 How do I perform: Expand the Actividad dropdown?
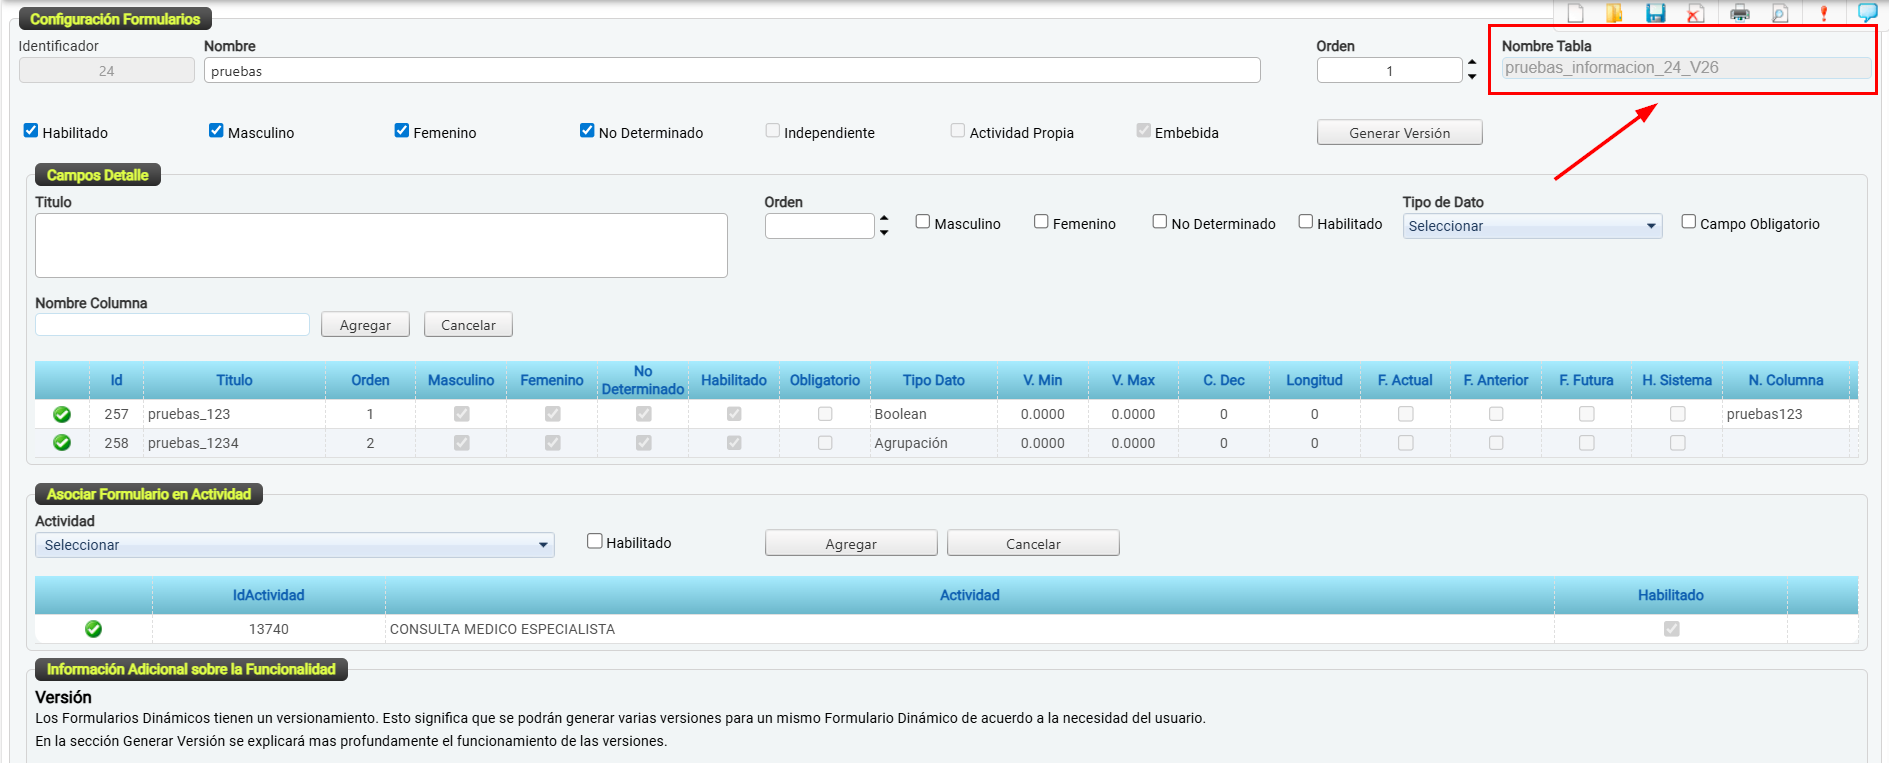click(x=294, y=545)
